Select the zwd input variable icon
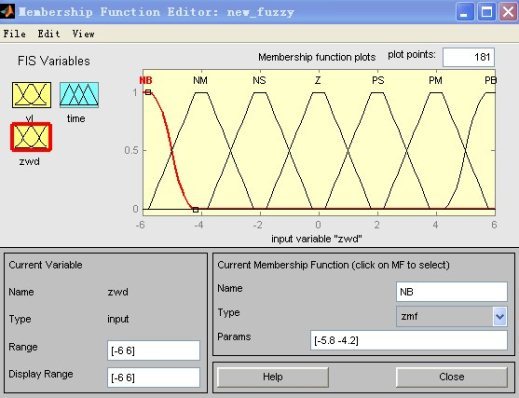Viewport: 519px width, 398px height. [31, 137]
